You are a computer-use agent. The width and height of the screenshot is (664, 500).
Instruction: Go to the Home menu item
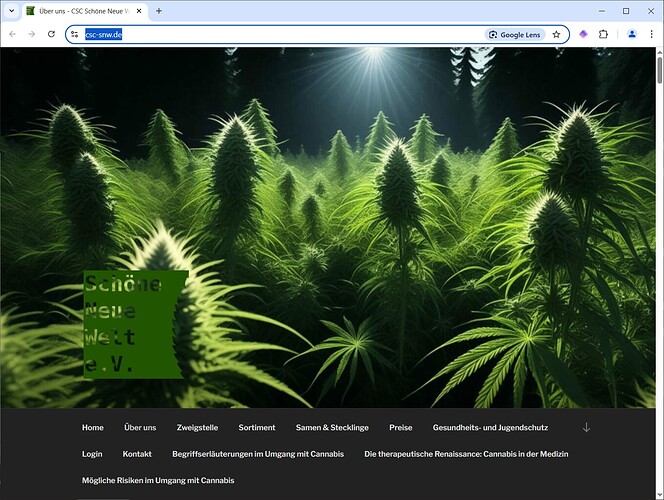(x=93, y=428)
